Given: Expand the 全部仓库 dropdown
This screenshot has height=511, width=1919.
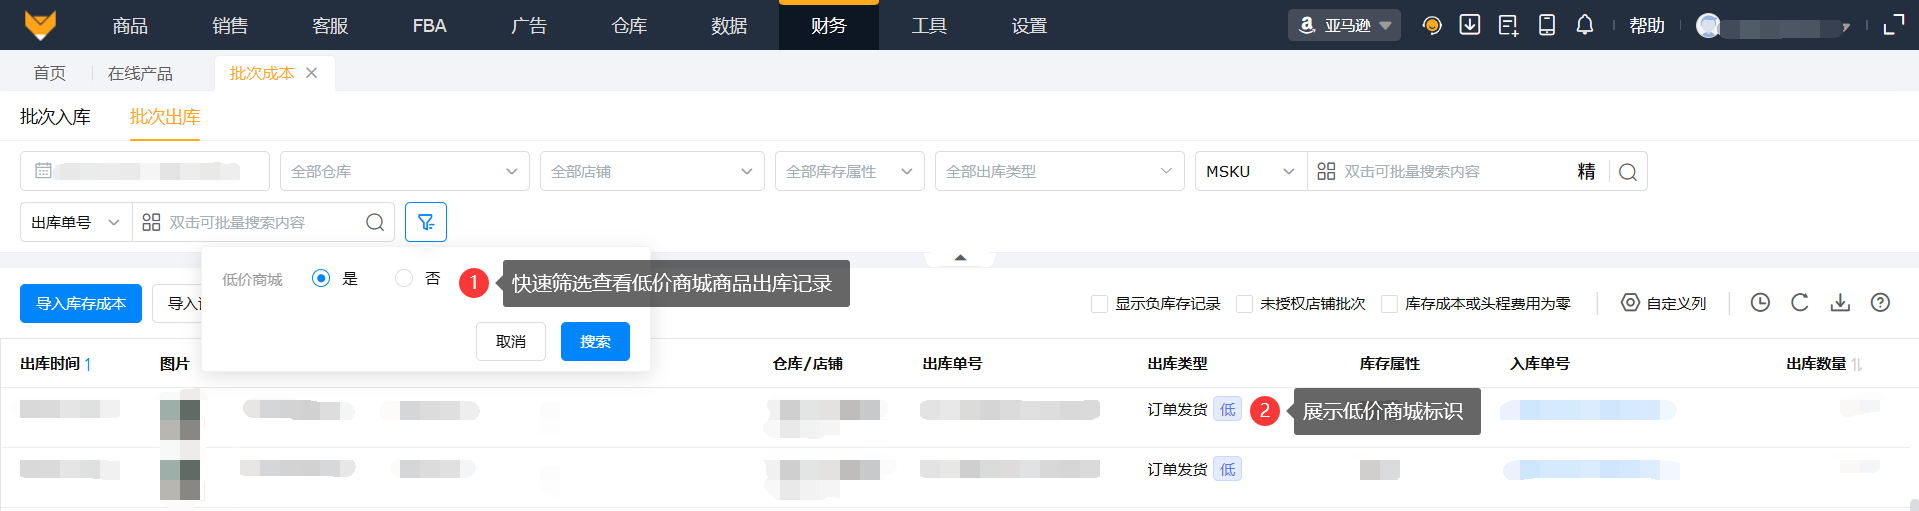Looking at the screenshot, I should pos(404,171).
